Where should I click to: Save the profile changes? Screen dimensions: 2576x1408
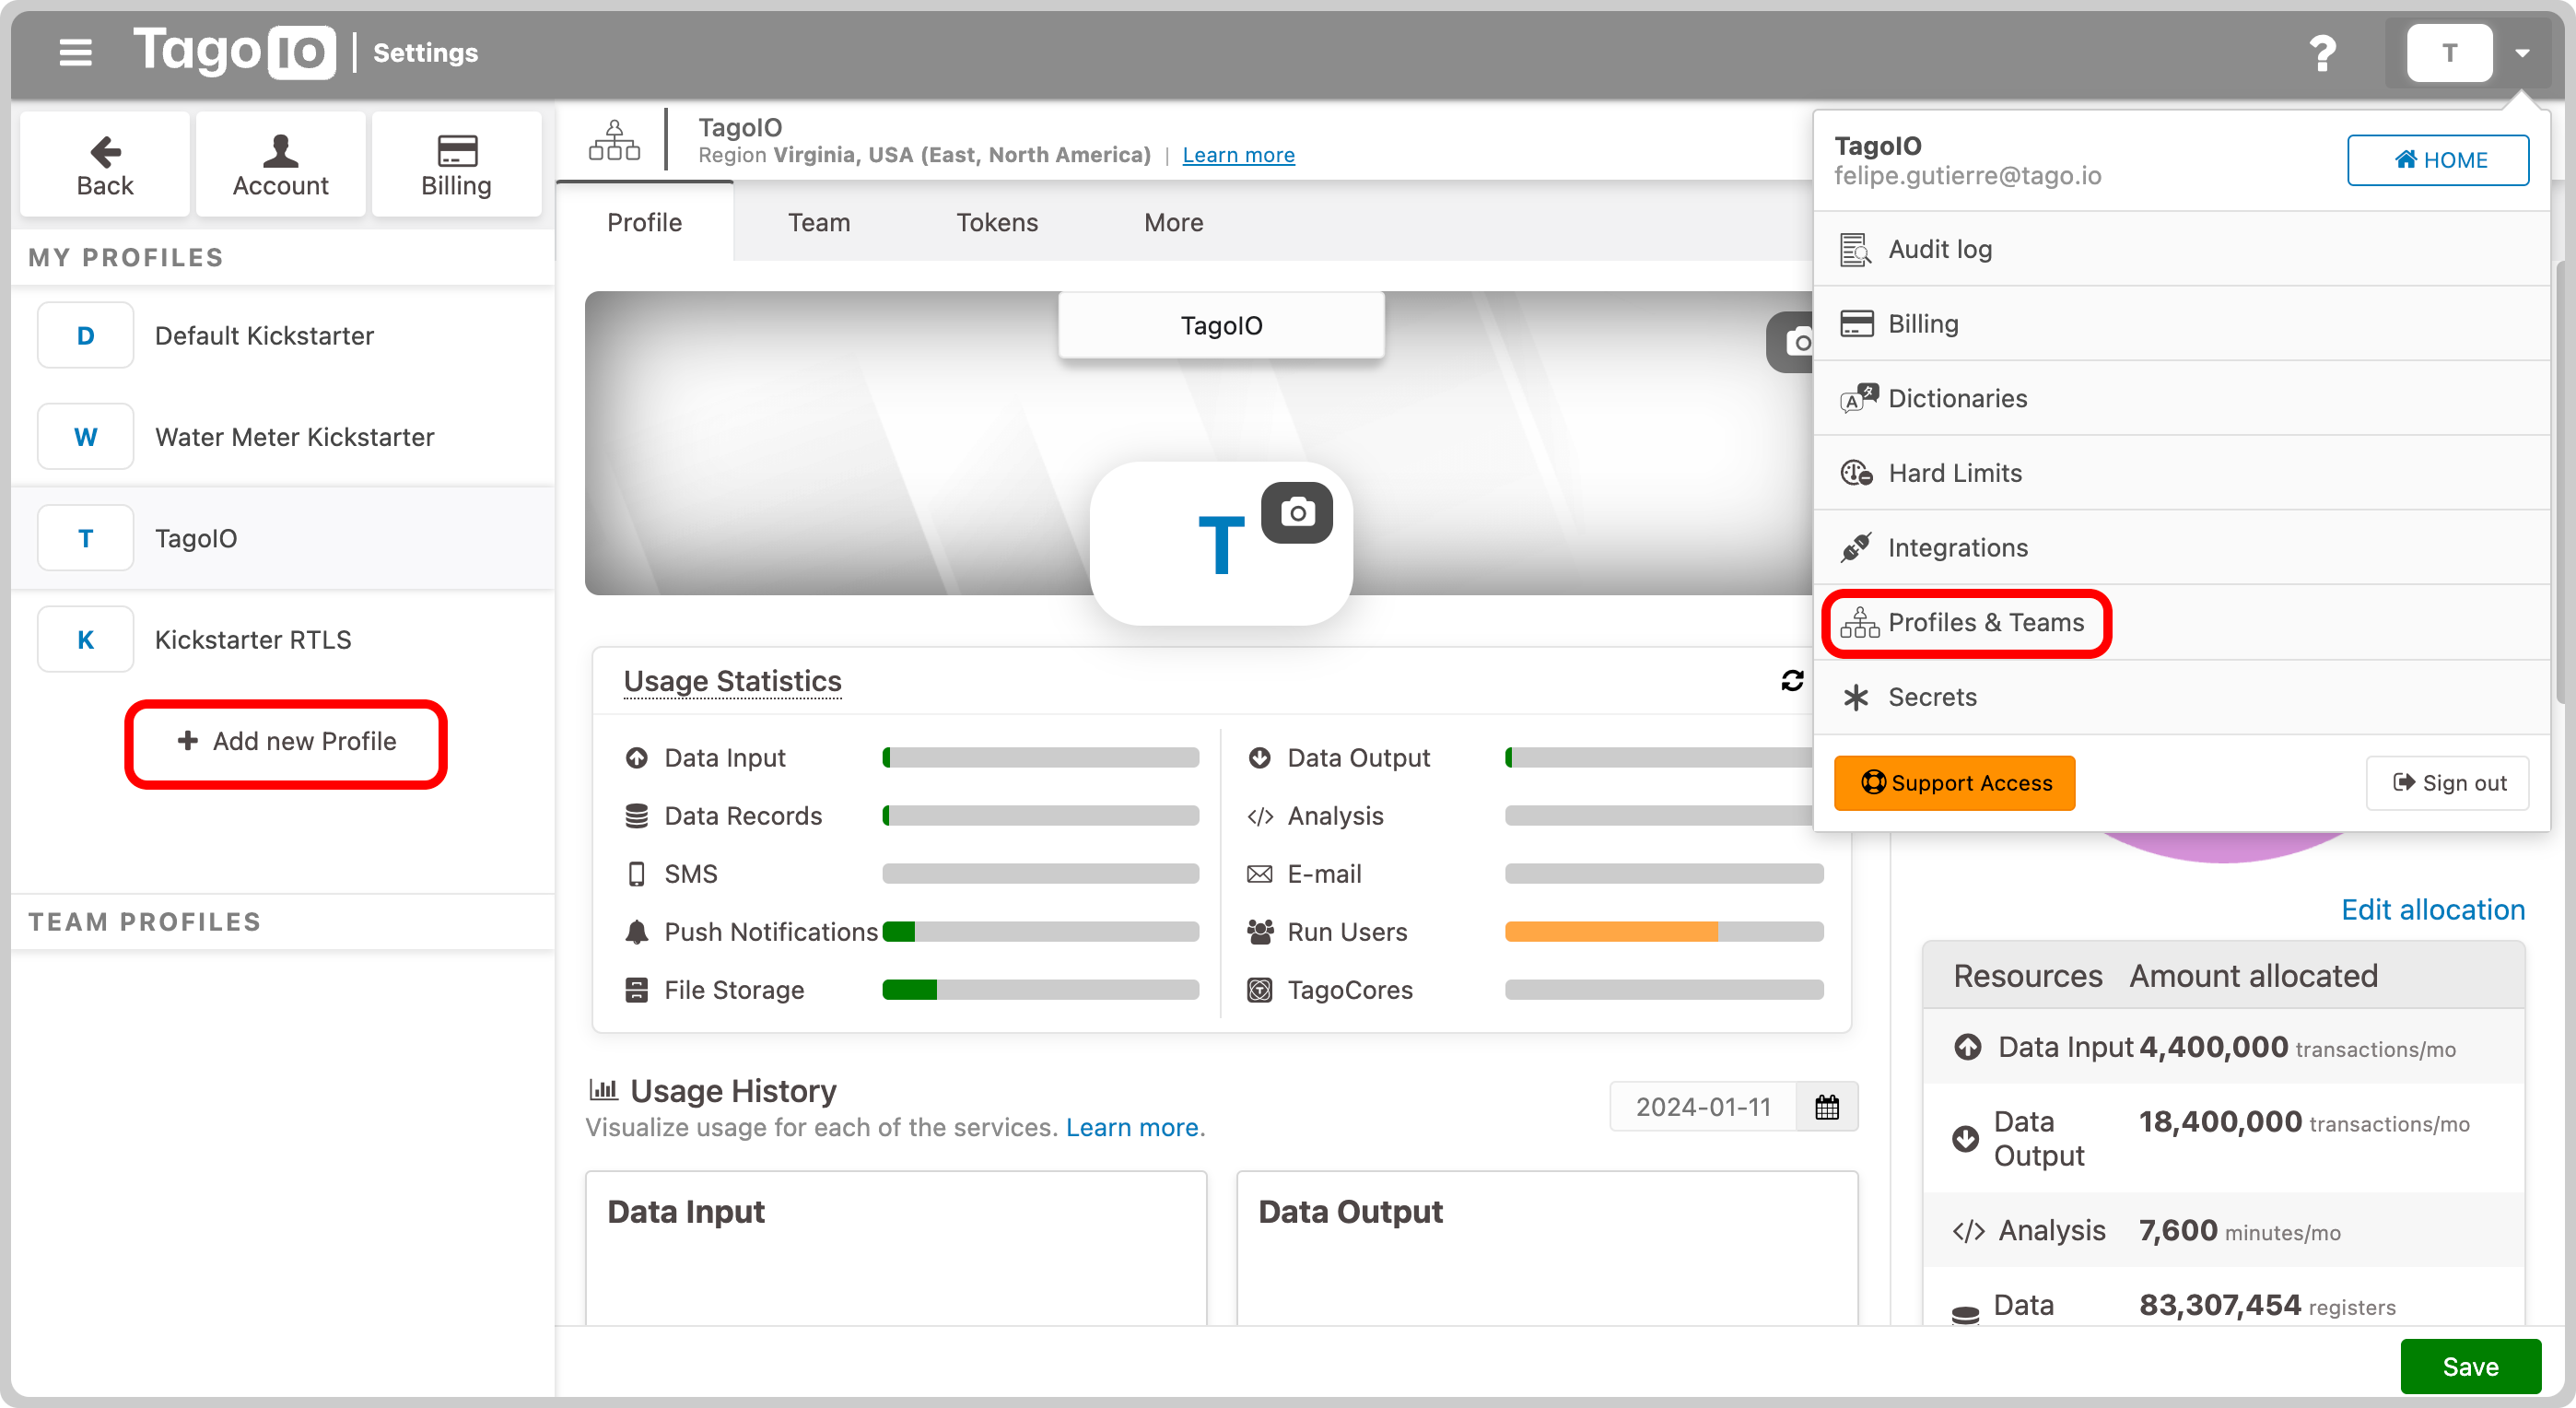tap(2470, 1366)
